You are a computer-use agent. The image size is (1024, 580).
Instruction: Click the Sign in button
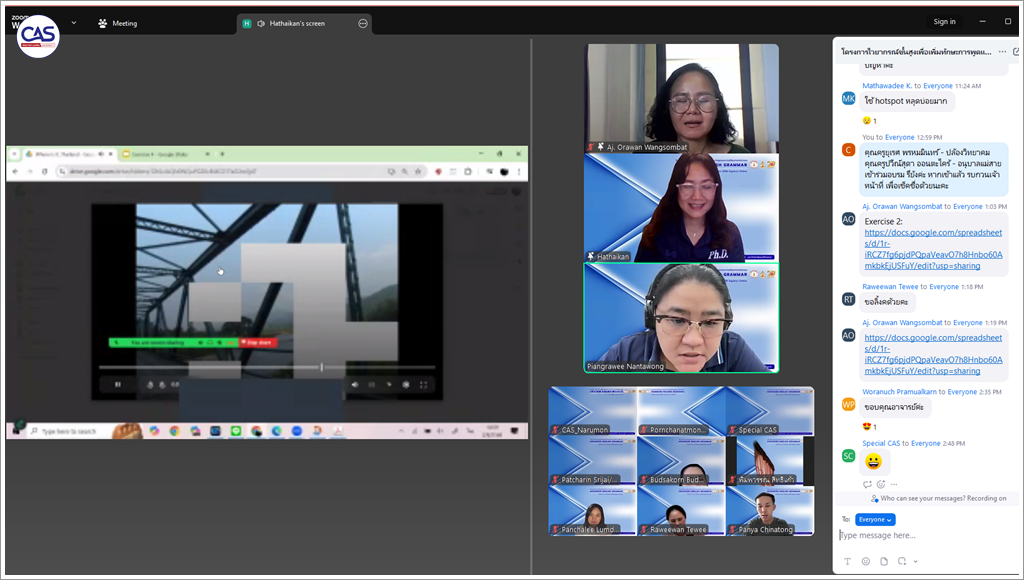[x=944, y=22]
